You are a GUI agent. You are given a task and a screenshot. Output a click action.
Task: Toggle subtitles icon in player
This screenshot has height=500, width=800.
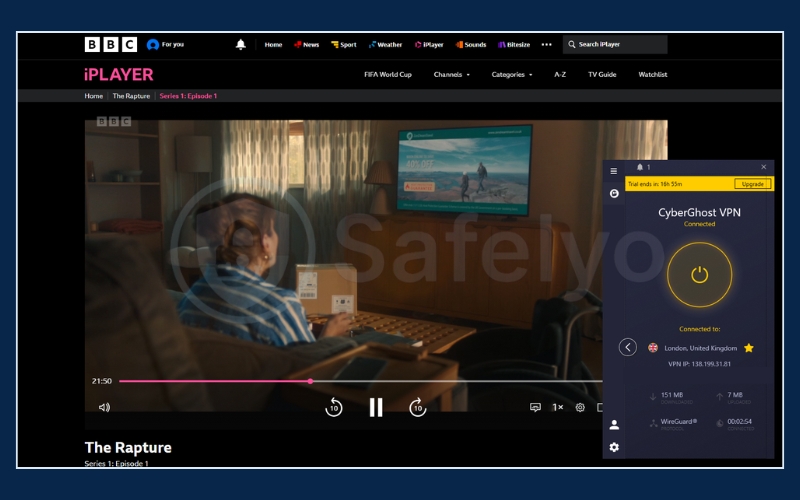click(x=535, y=407)
